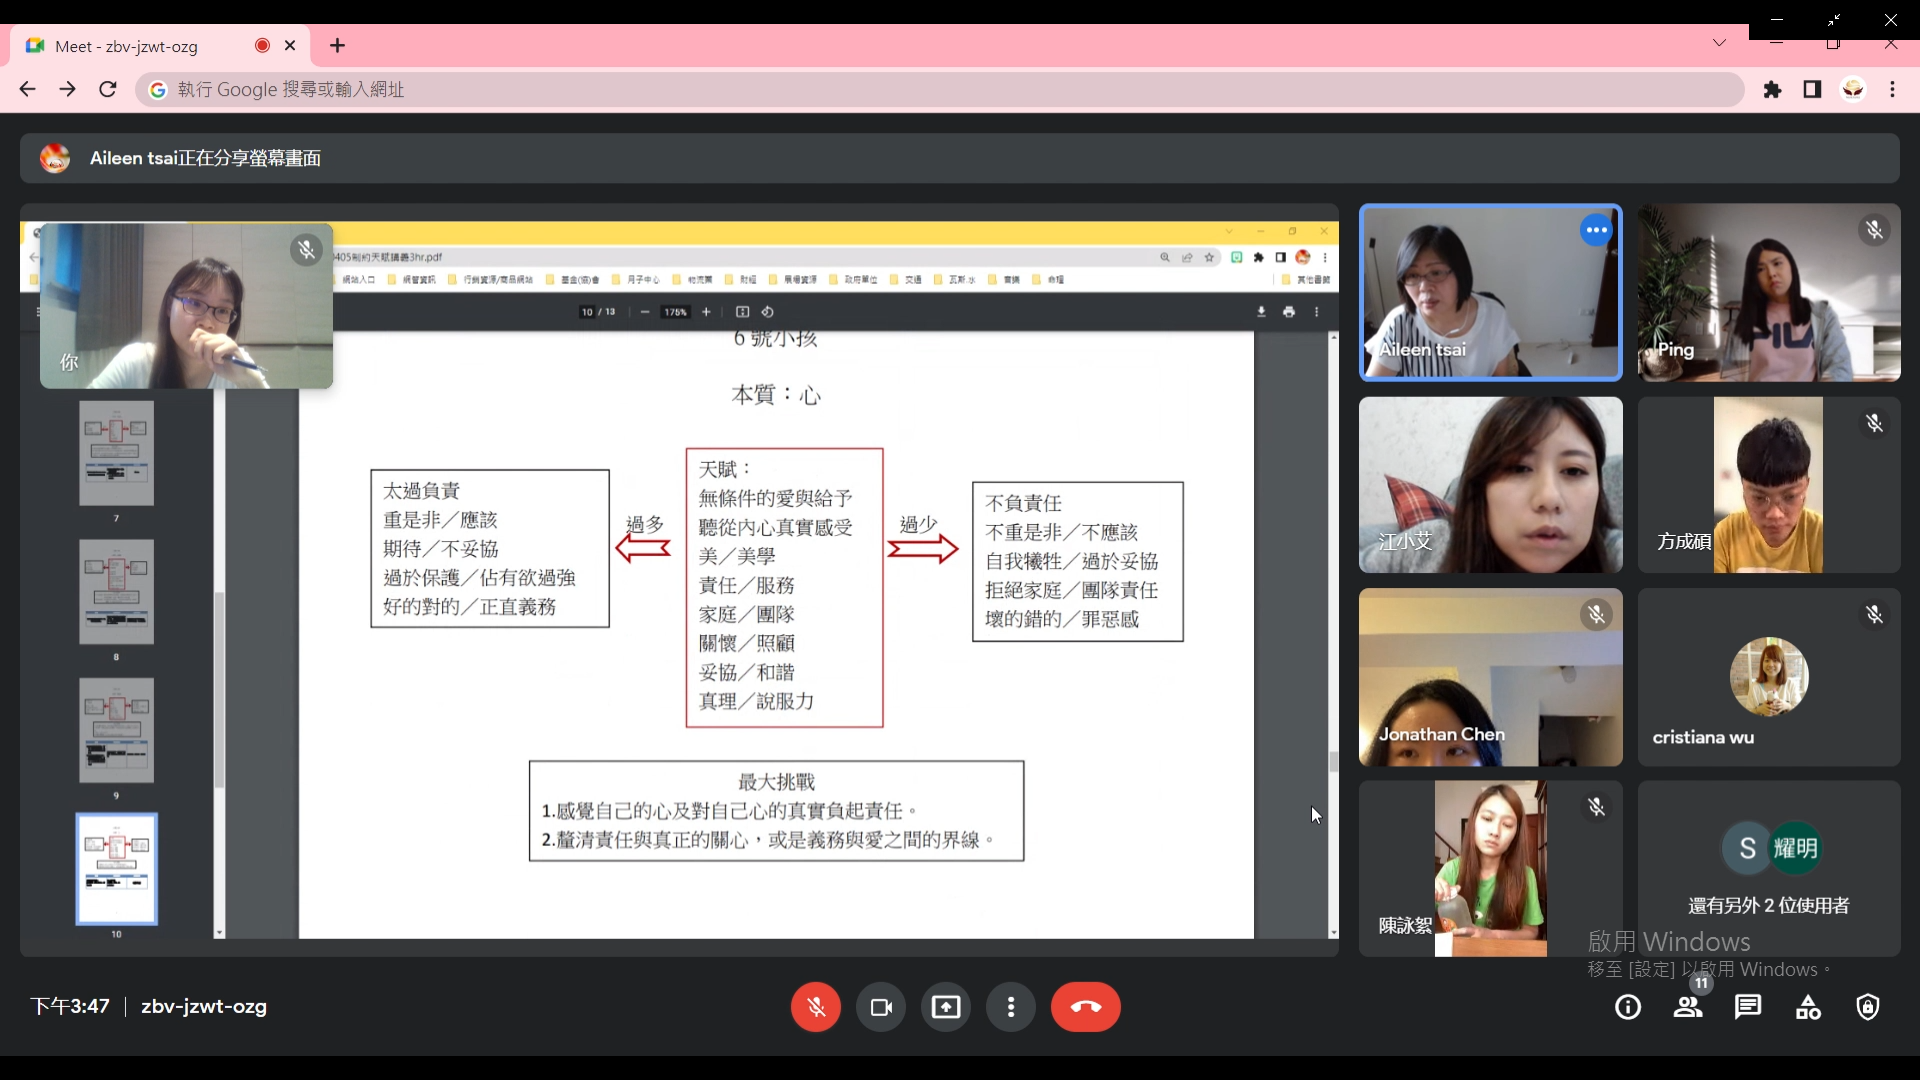Toggle camera on/off button
This screenshot has height=1080, width=1920.
(x=881, y=1007)
